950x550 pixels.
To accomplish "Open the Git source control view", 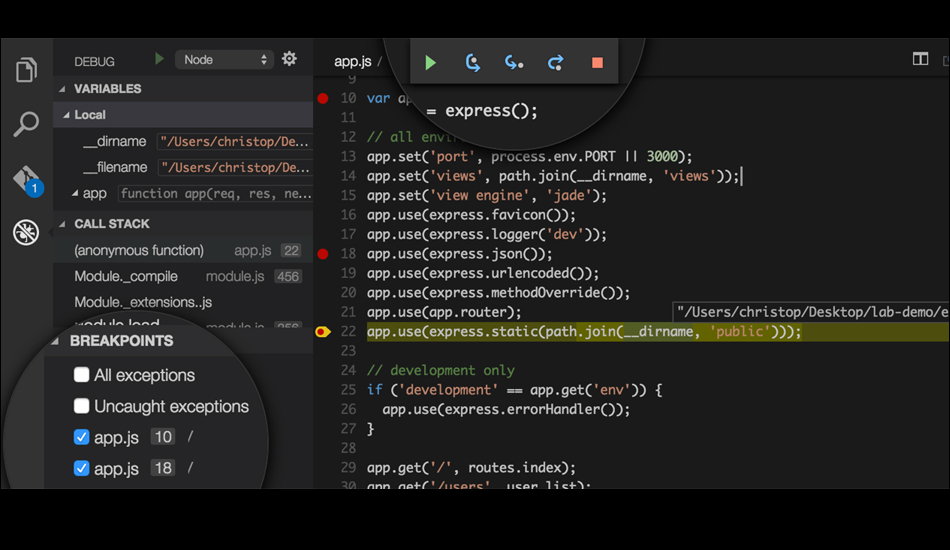I will 27,181.
